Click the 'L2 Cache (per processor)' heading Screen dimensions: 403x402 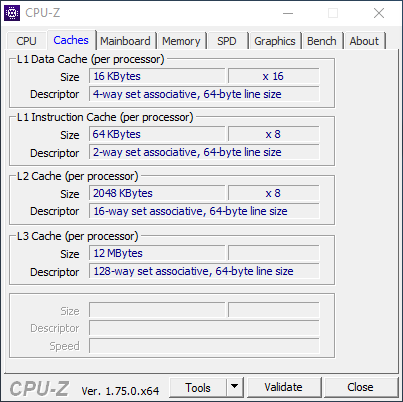[x=77, y=176]
